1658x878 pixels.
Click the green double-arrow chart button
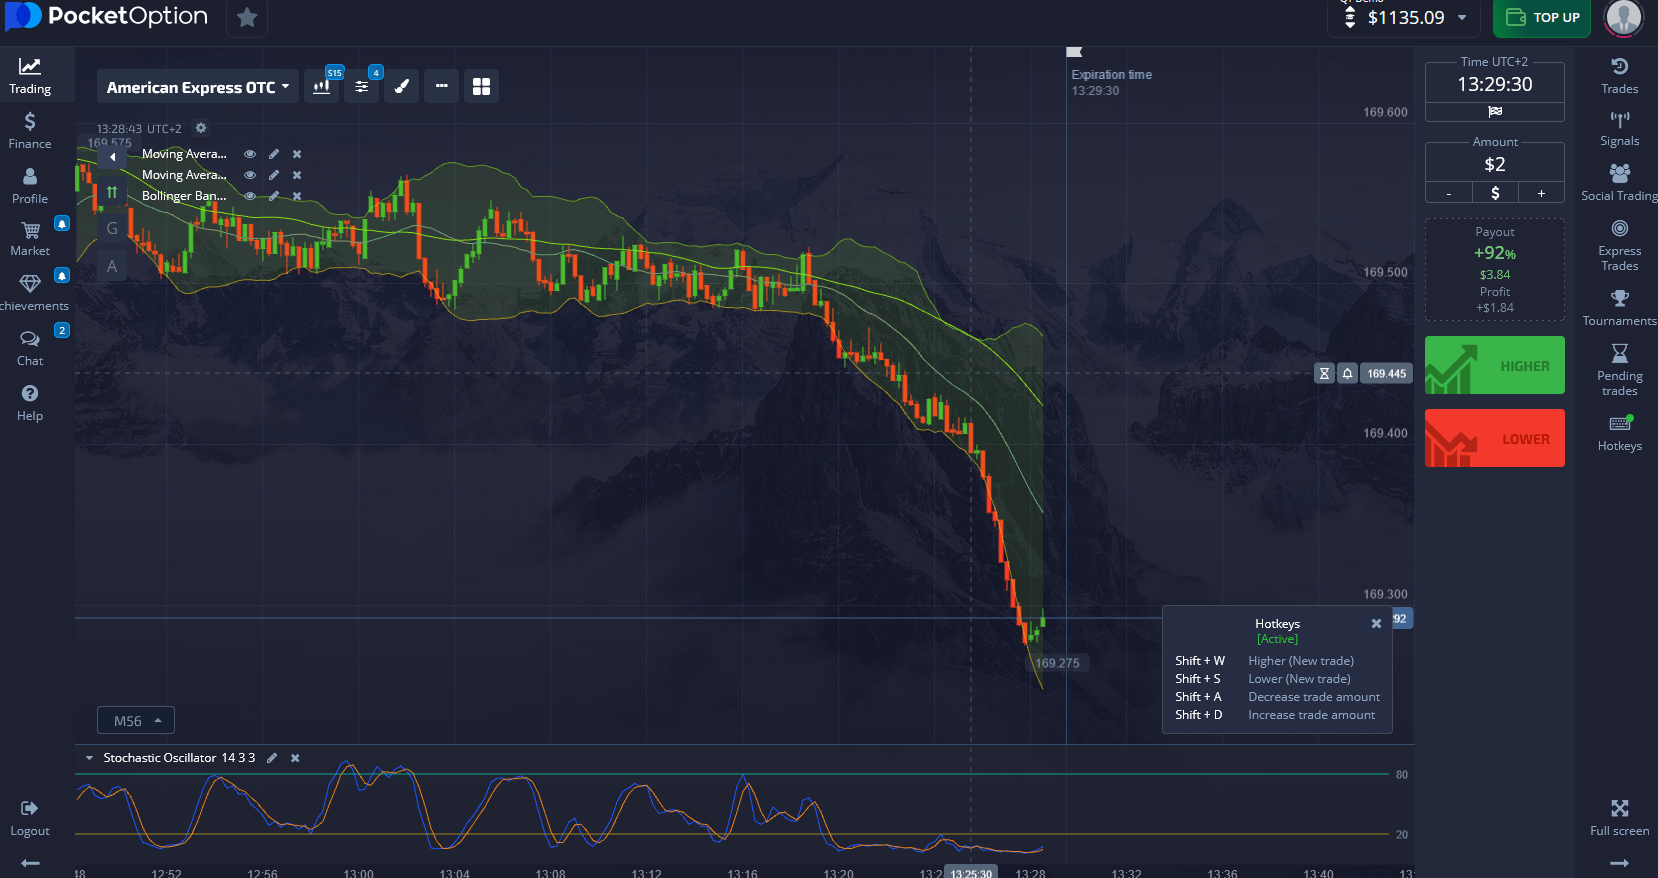(x=112, y=192)
